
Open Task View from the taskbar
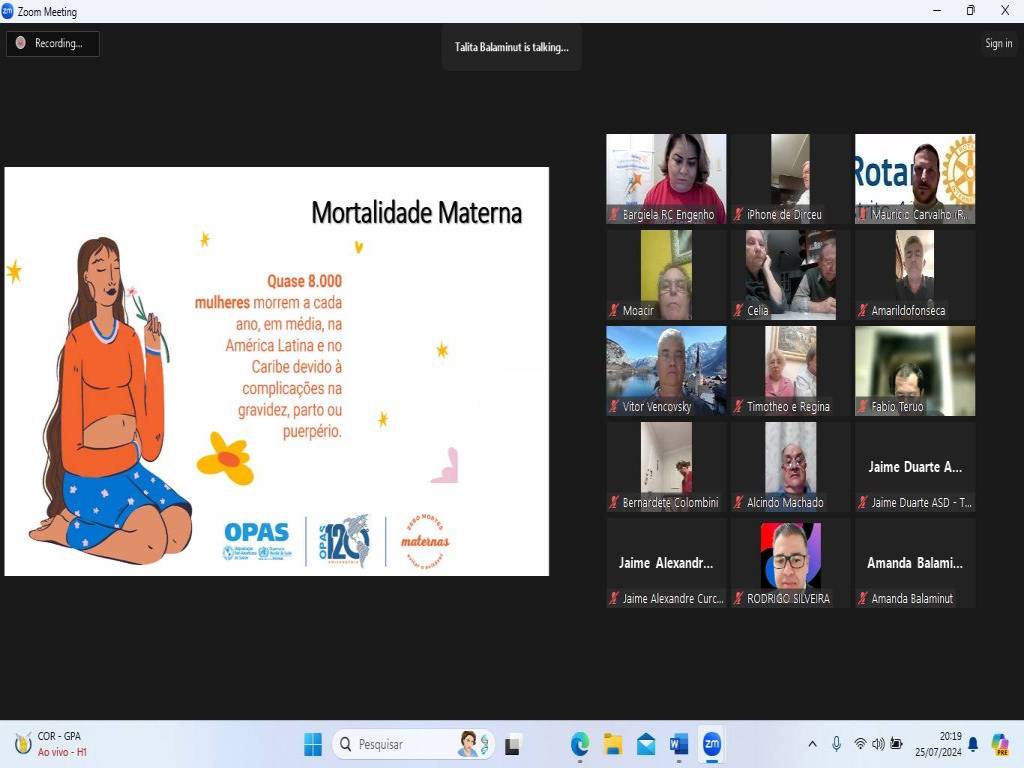pos(513,744)
